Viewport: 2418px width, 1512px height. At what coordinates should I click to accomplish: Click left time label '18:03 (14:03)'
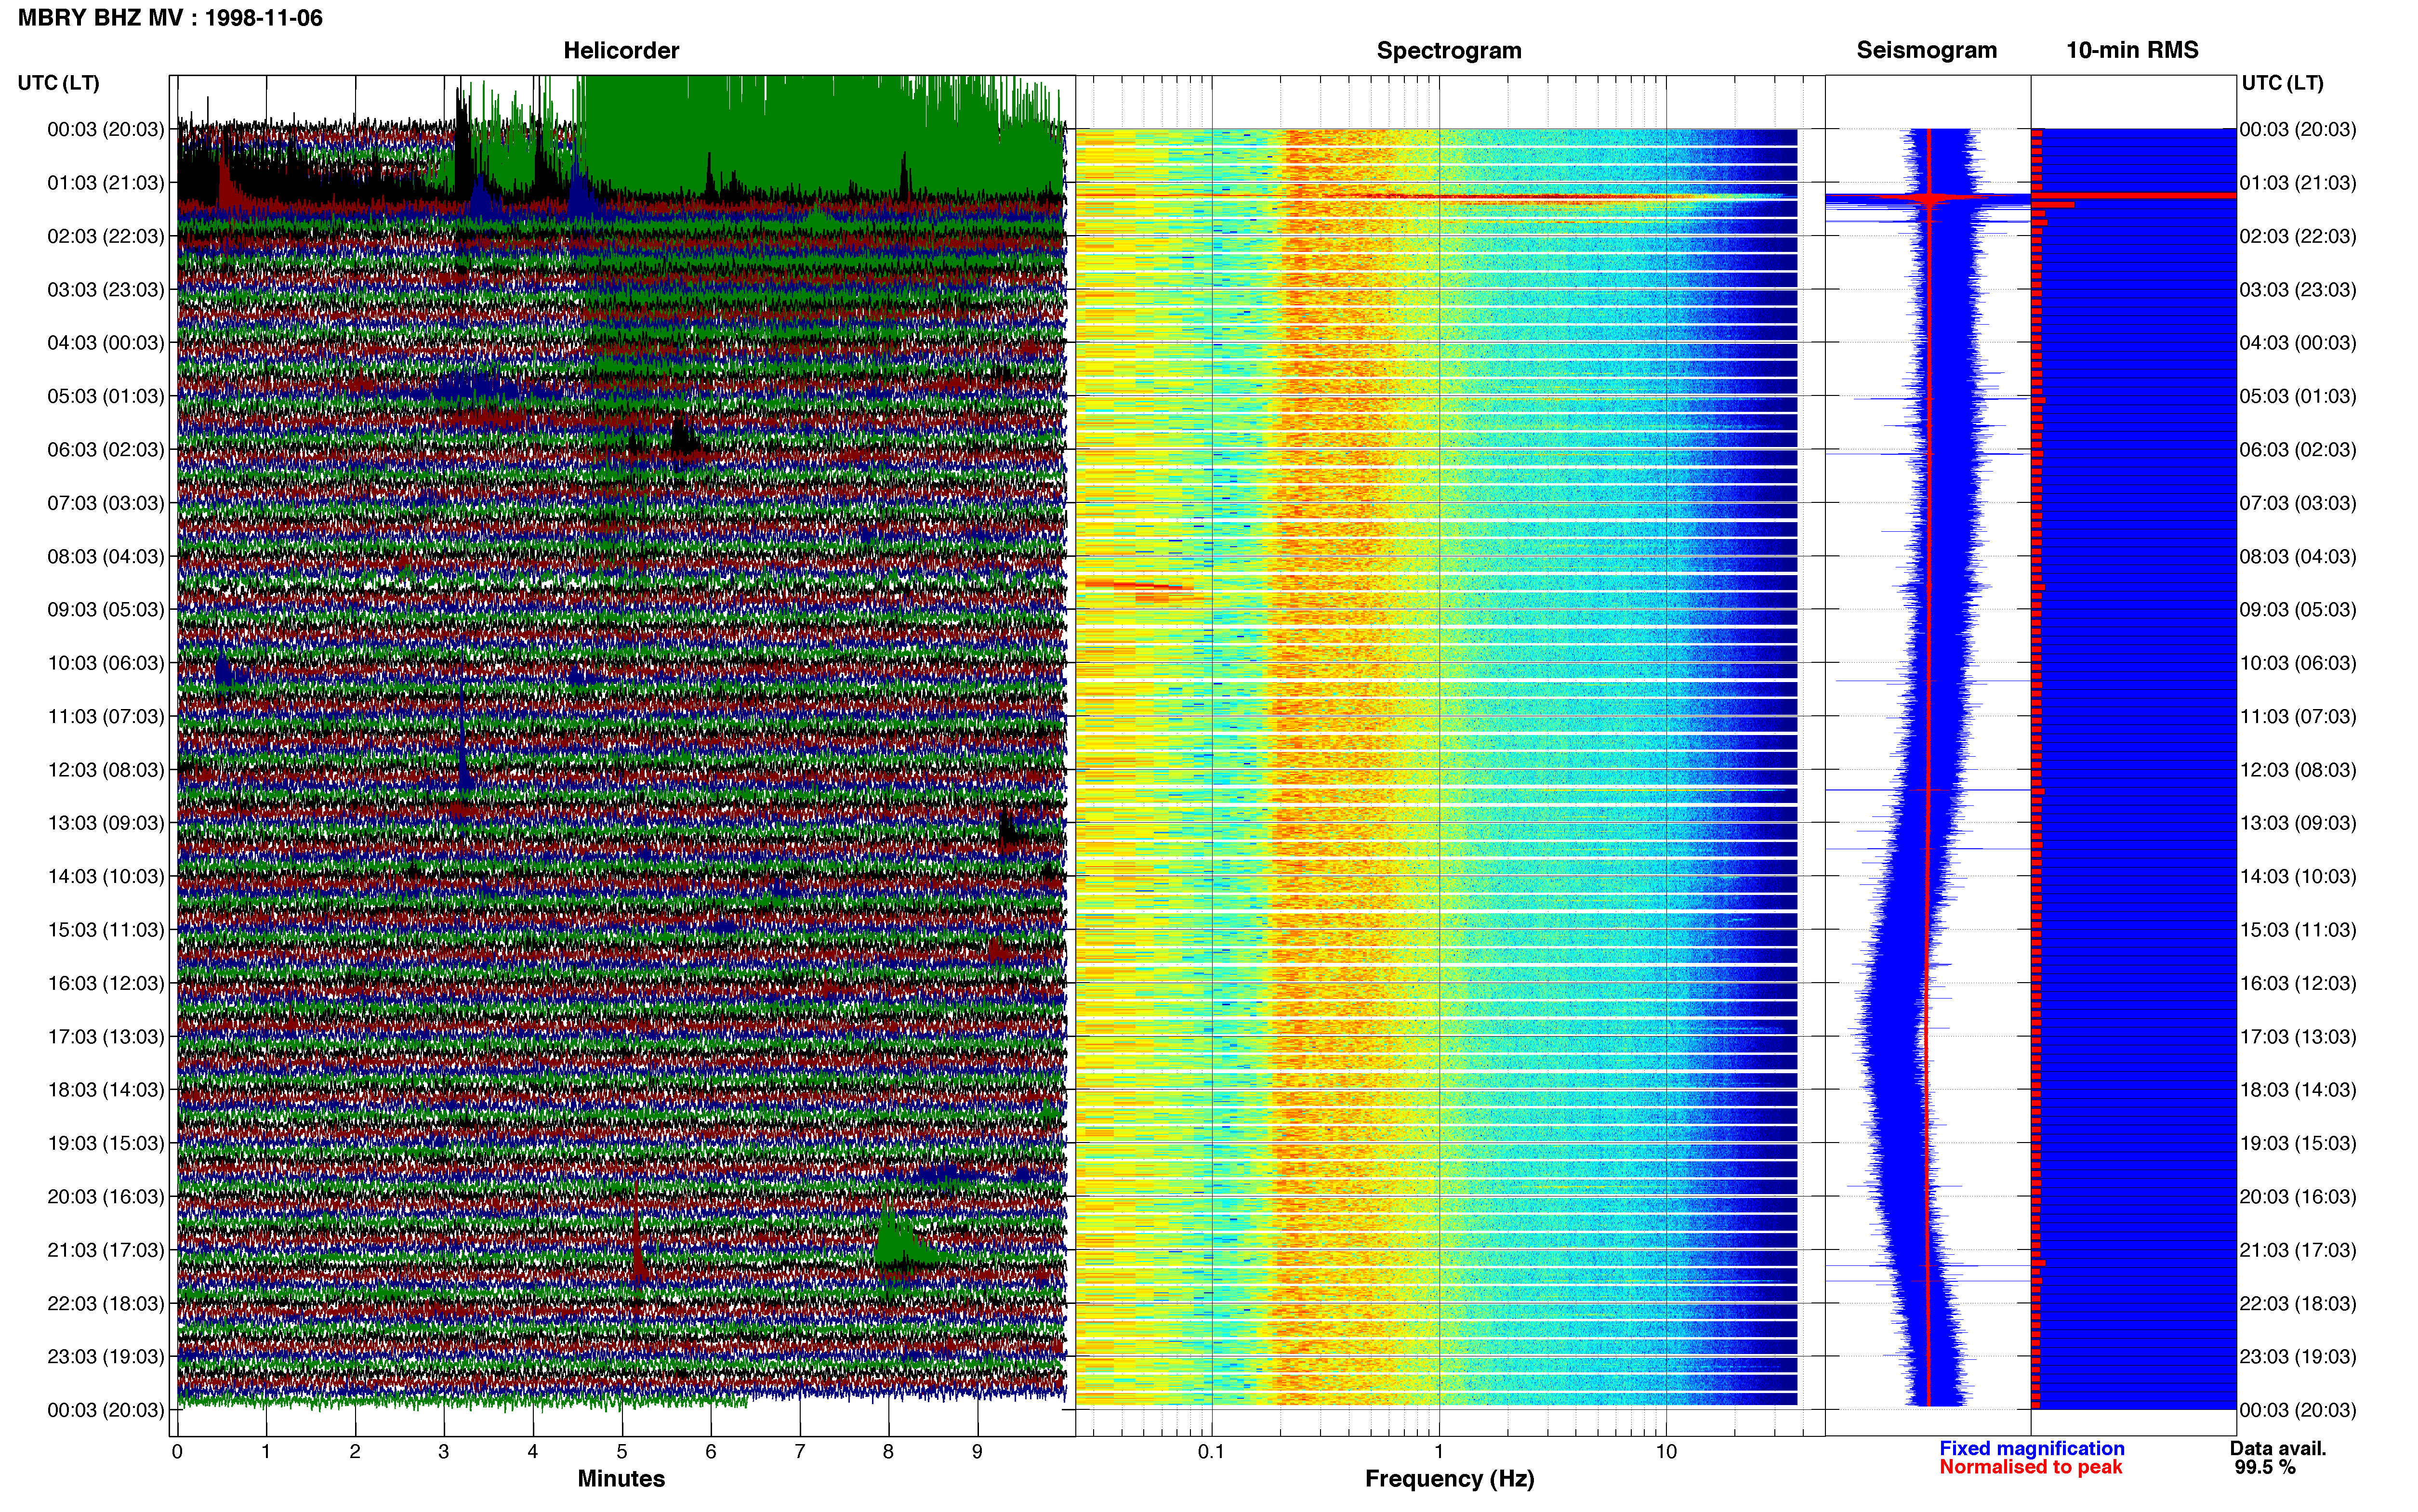[x=106, y=1090]
